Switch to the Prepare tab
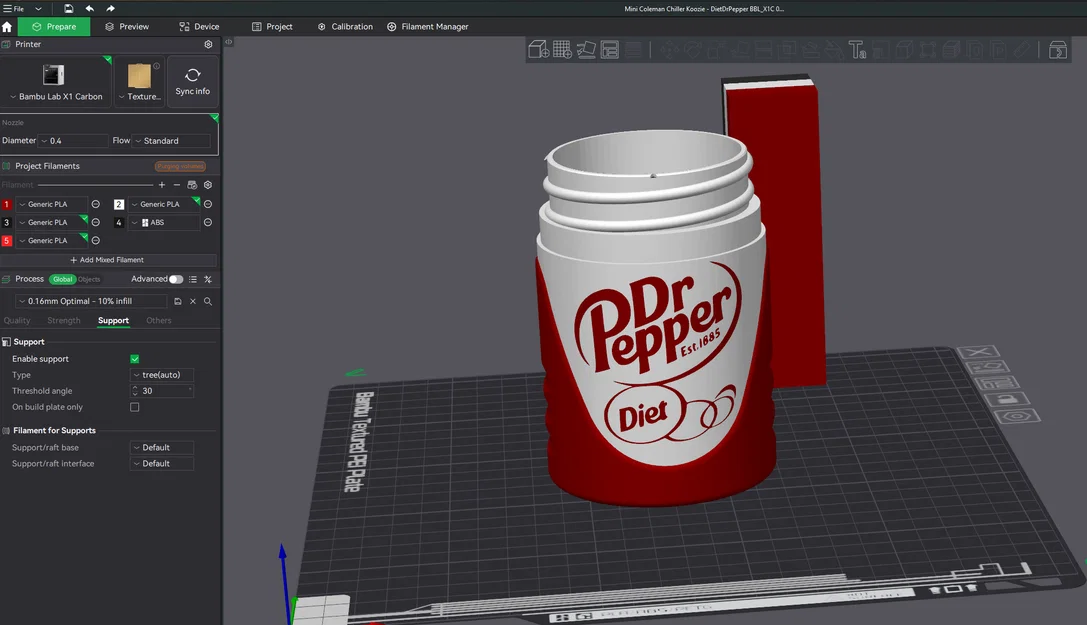The width and height of the screenshot is (1087, 625). (54, 26)
